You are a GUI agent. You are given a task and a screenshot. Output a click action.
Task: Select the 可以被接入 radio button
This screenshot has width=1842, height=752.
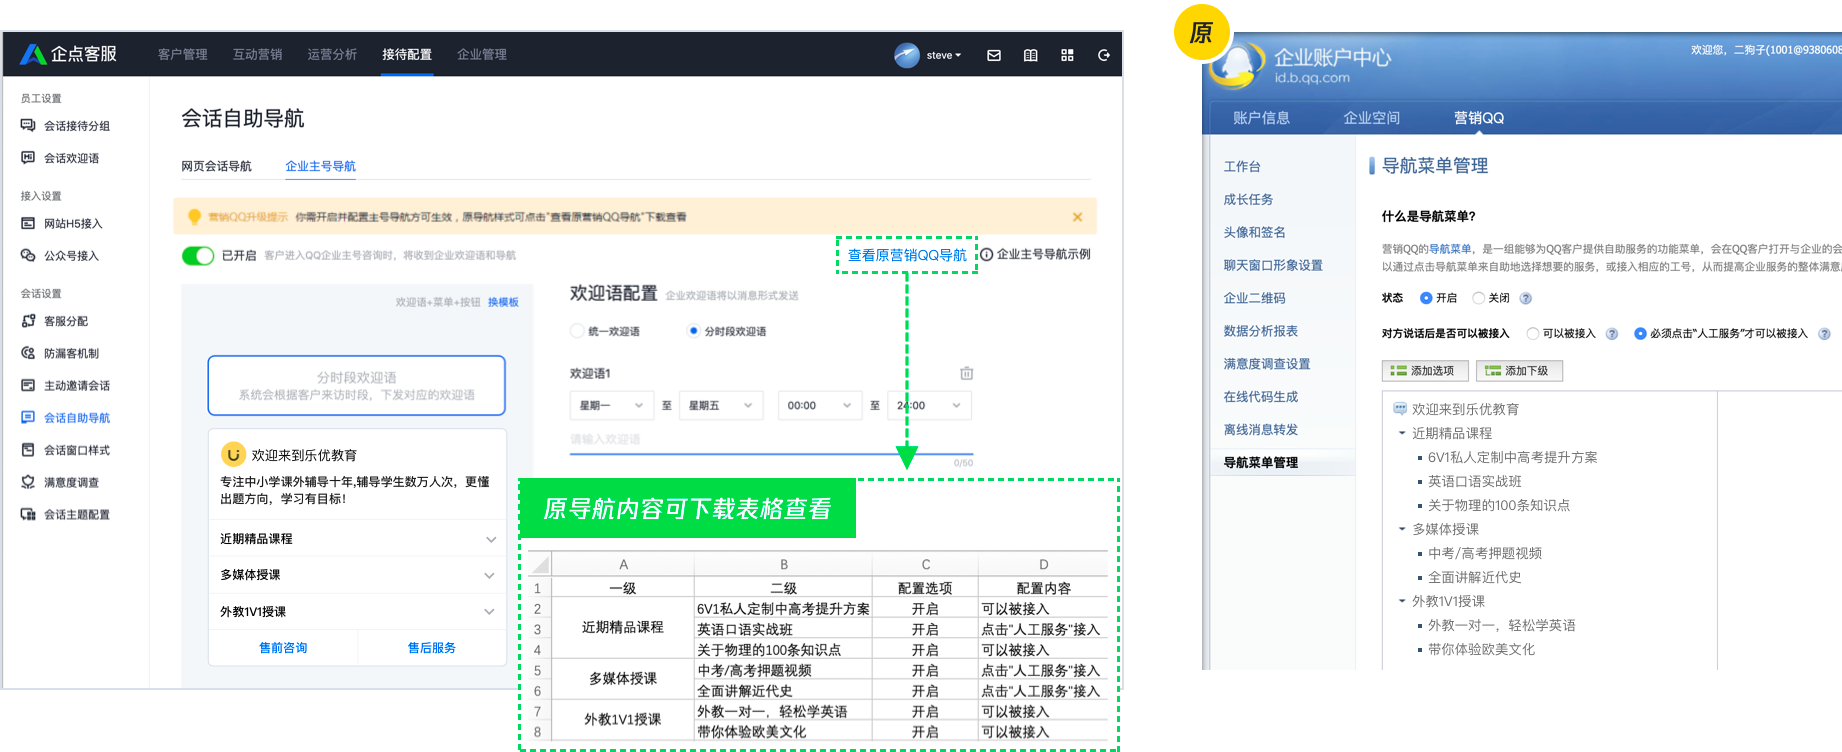[x=1532, y=334]
